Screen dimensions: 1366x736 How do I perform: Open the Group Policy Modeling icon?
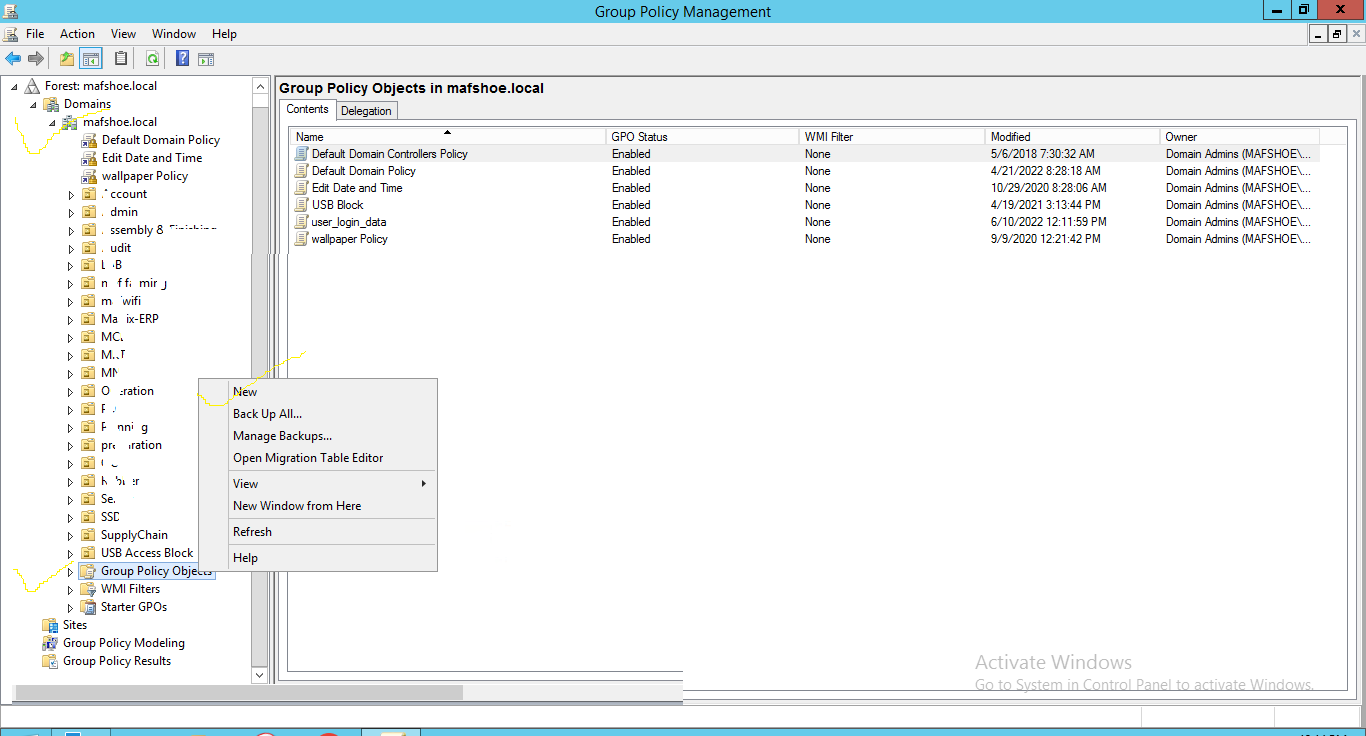pos(50,643)
